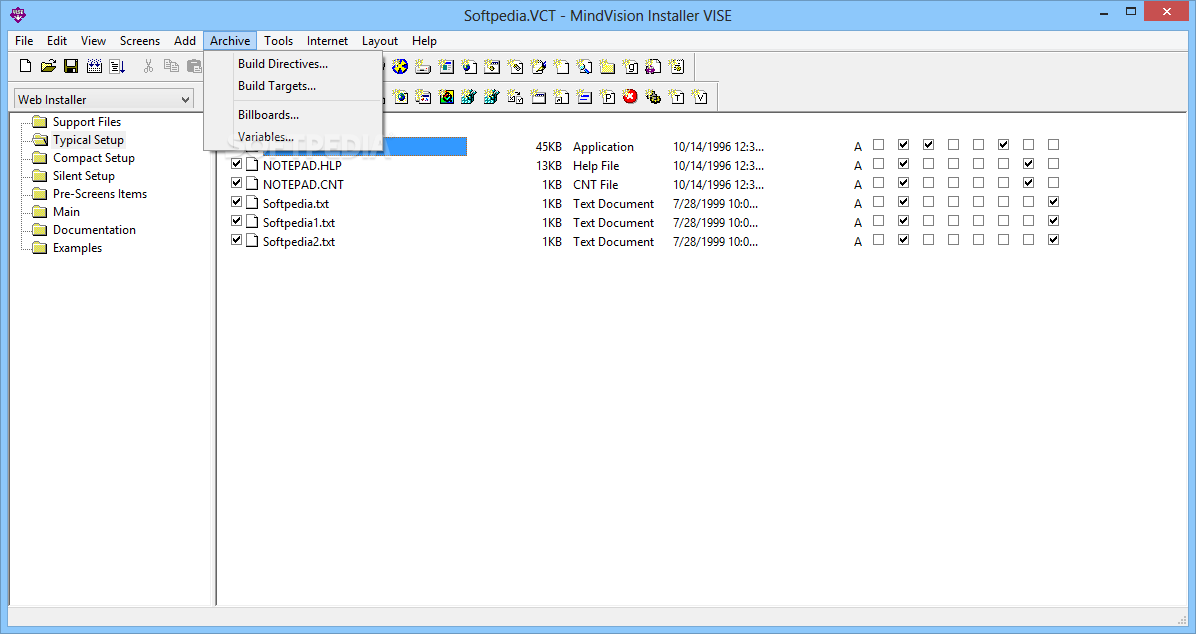Viewport: 1196px width, 634px height.
Task: Click the blue lines message icon
Action: click(584, 96)
